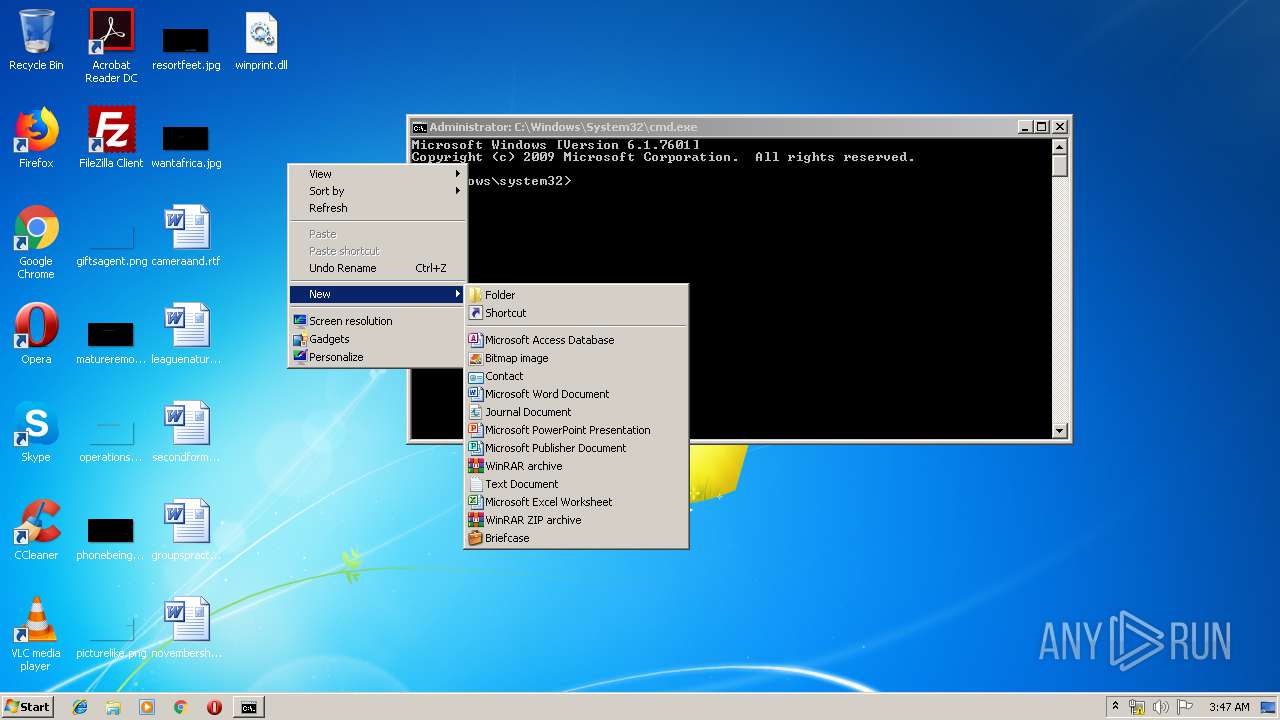
Task: Open the Google Chrome desktop shortcut
Action: [x=36, y=242]
